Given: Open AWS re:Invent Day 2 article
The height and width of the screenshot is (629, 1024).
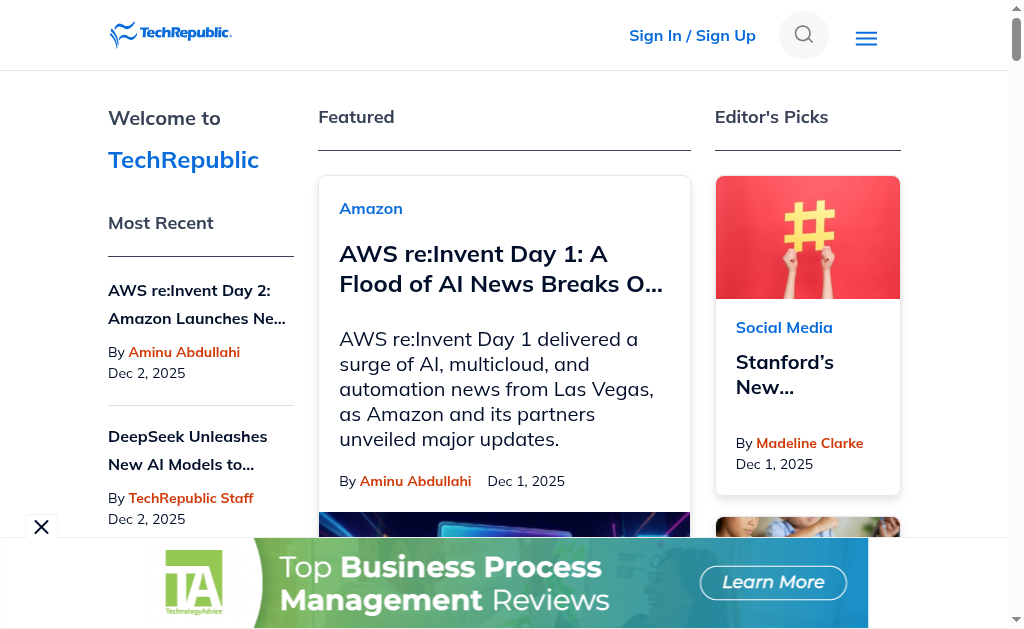Looking at the screenshot, I should pos(197,304).
